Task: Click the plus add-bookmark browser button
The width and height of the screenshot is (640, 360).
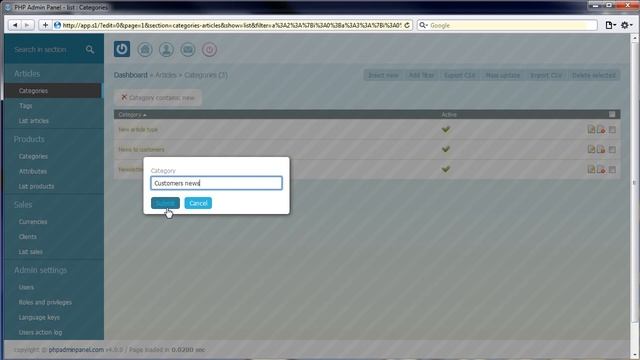Action: coord(45,25)
